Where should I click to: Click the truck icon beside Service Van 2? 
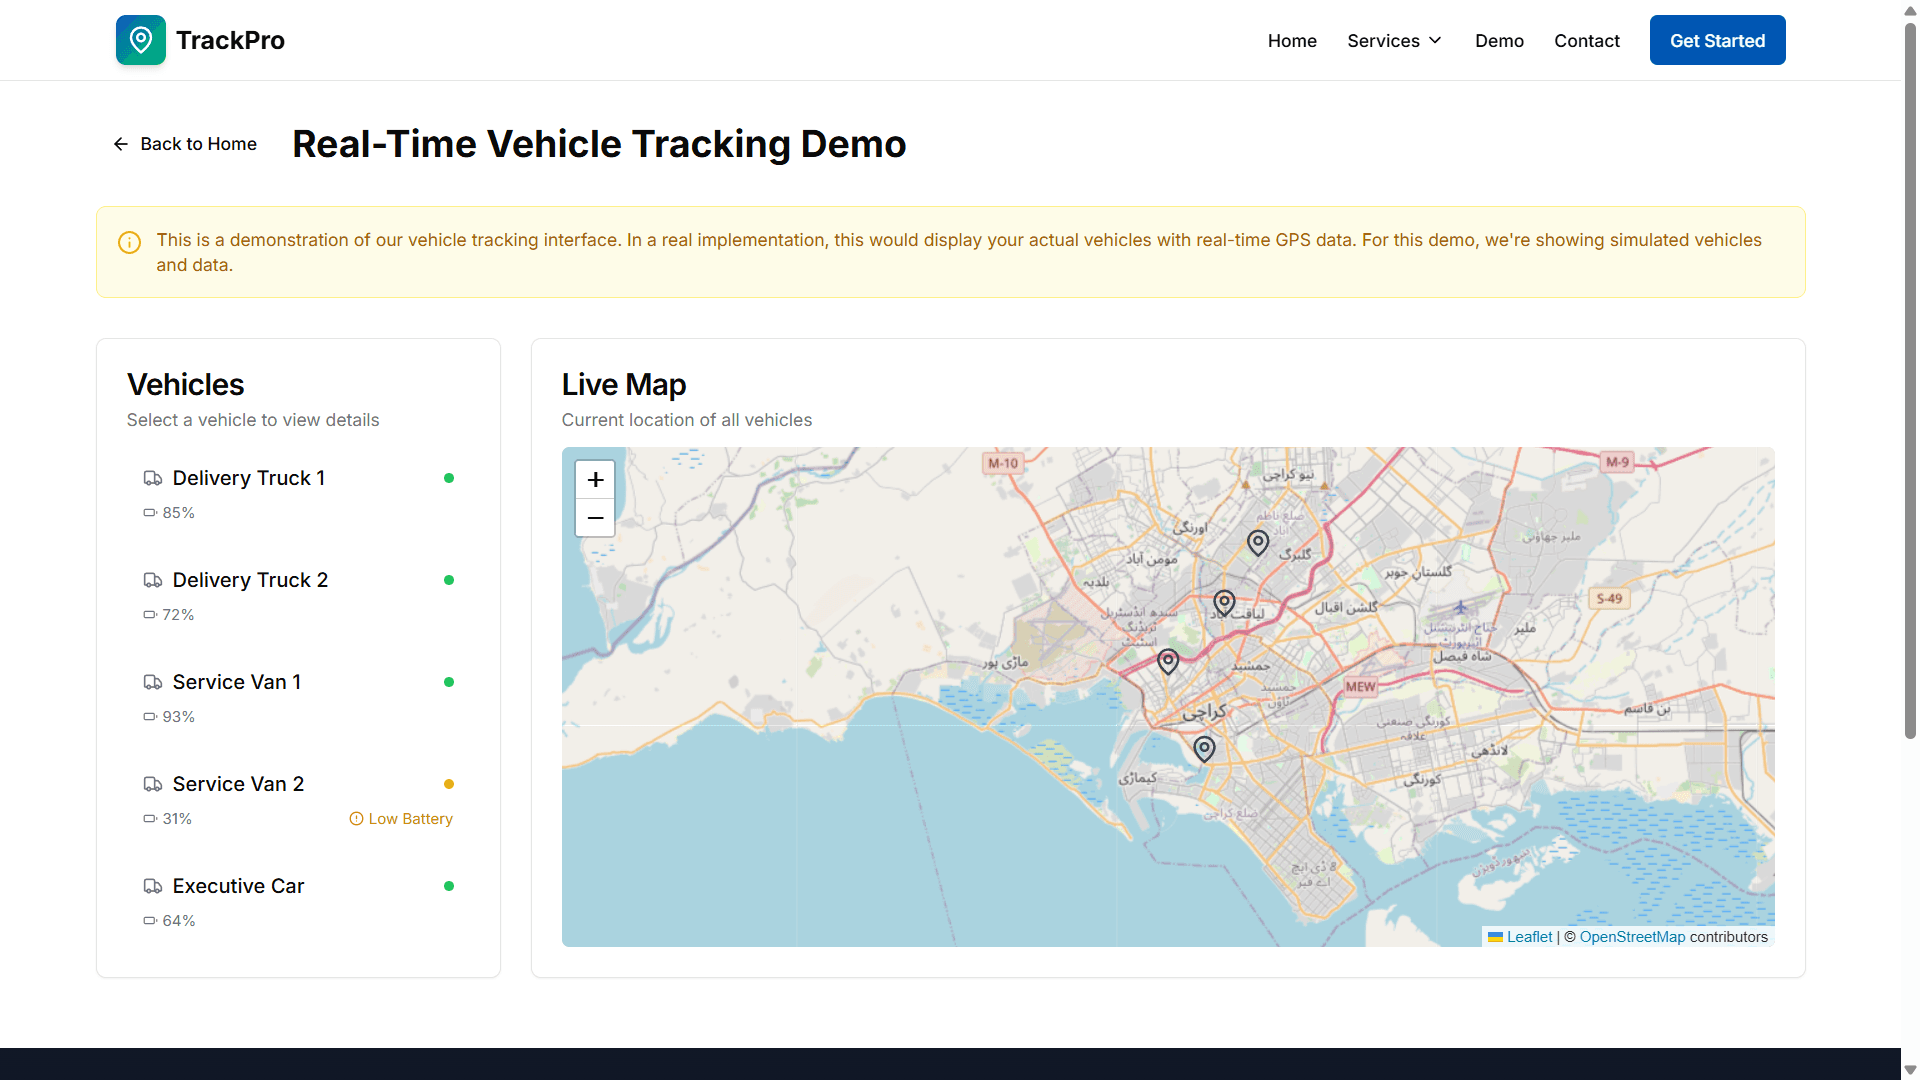(x=153, y=784)
